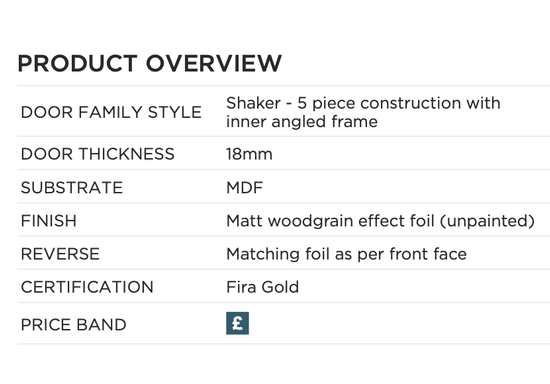Click the PRODUCT OVERVIEW heading
The height and width of the screenshot is (384, 550).
pyautogui.click(x=150, y=63)
